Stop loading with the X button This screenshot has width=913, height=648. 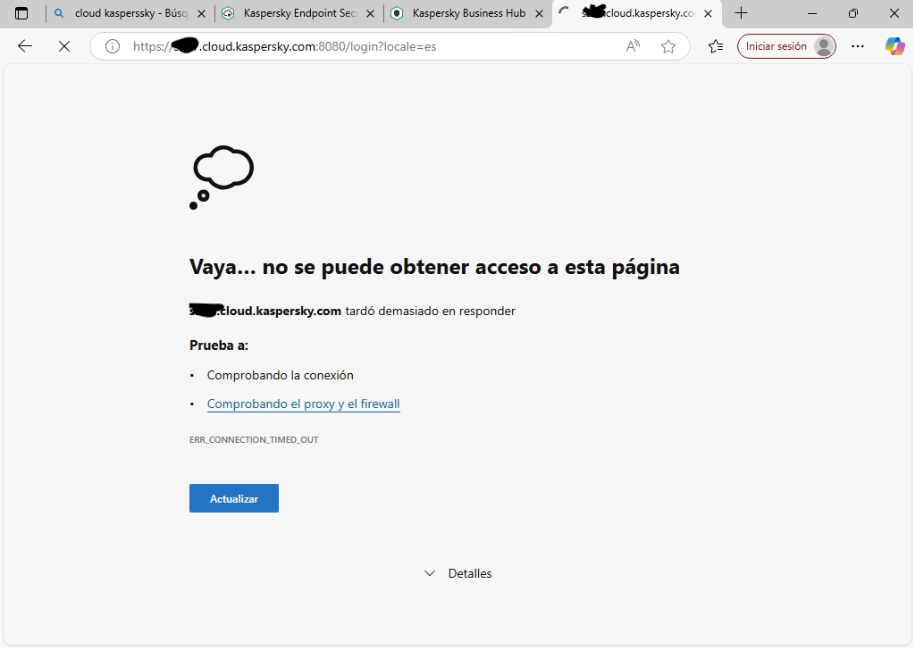65,46
